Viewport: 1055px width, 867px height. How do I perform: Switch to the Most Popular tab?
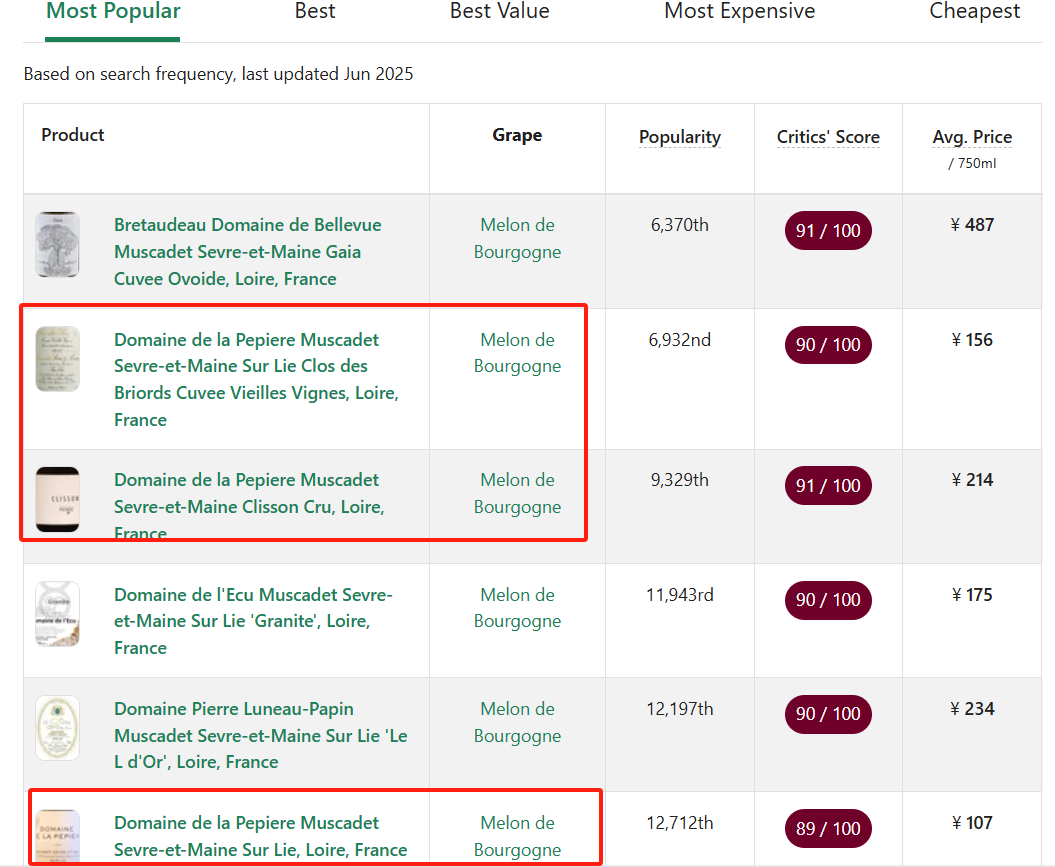[x=113, y=12]
